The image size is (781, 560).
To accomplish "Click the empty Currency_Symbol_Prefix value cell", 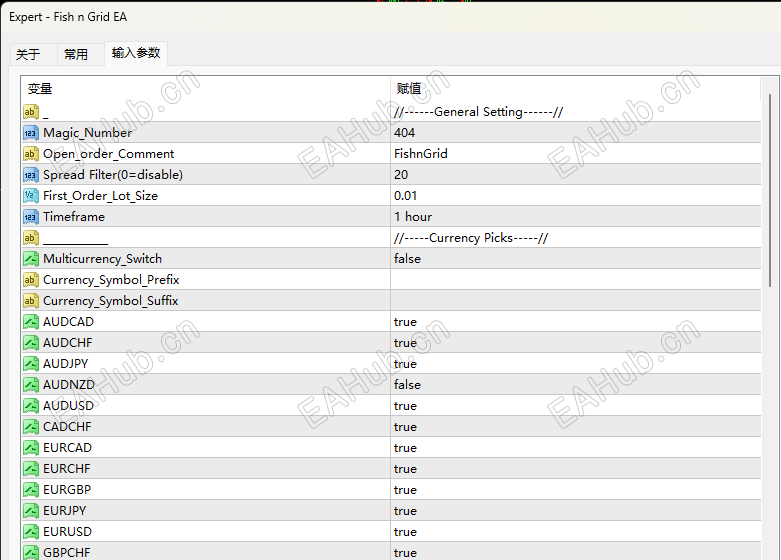I will [x=576, y=280].
